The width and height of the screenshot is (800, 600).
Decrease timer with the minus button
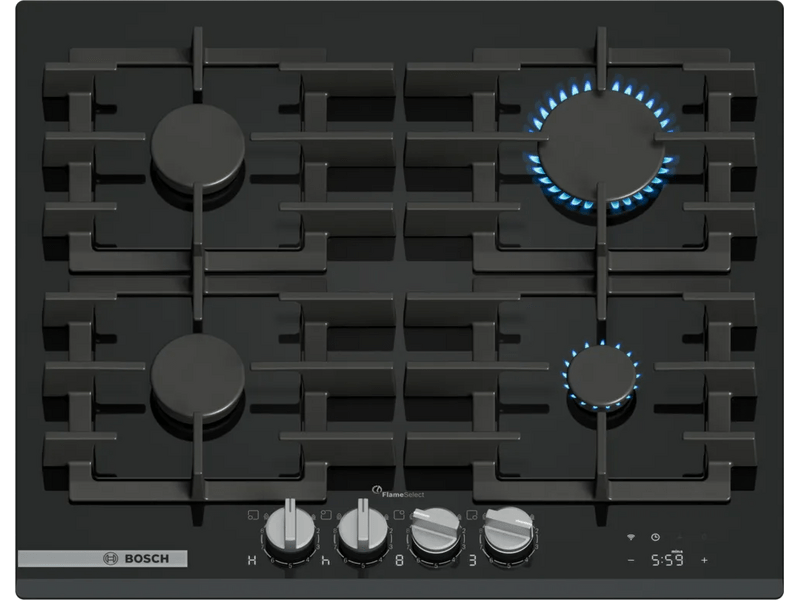click(631, 560)
